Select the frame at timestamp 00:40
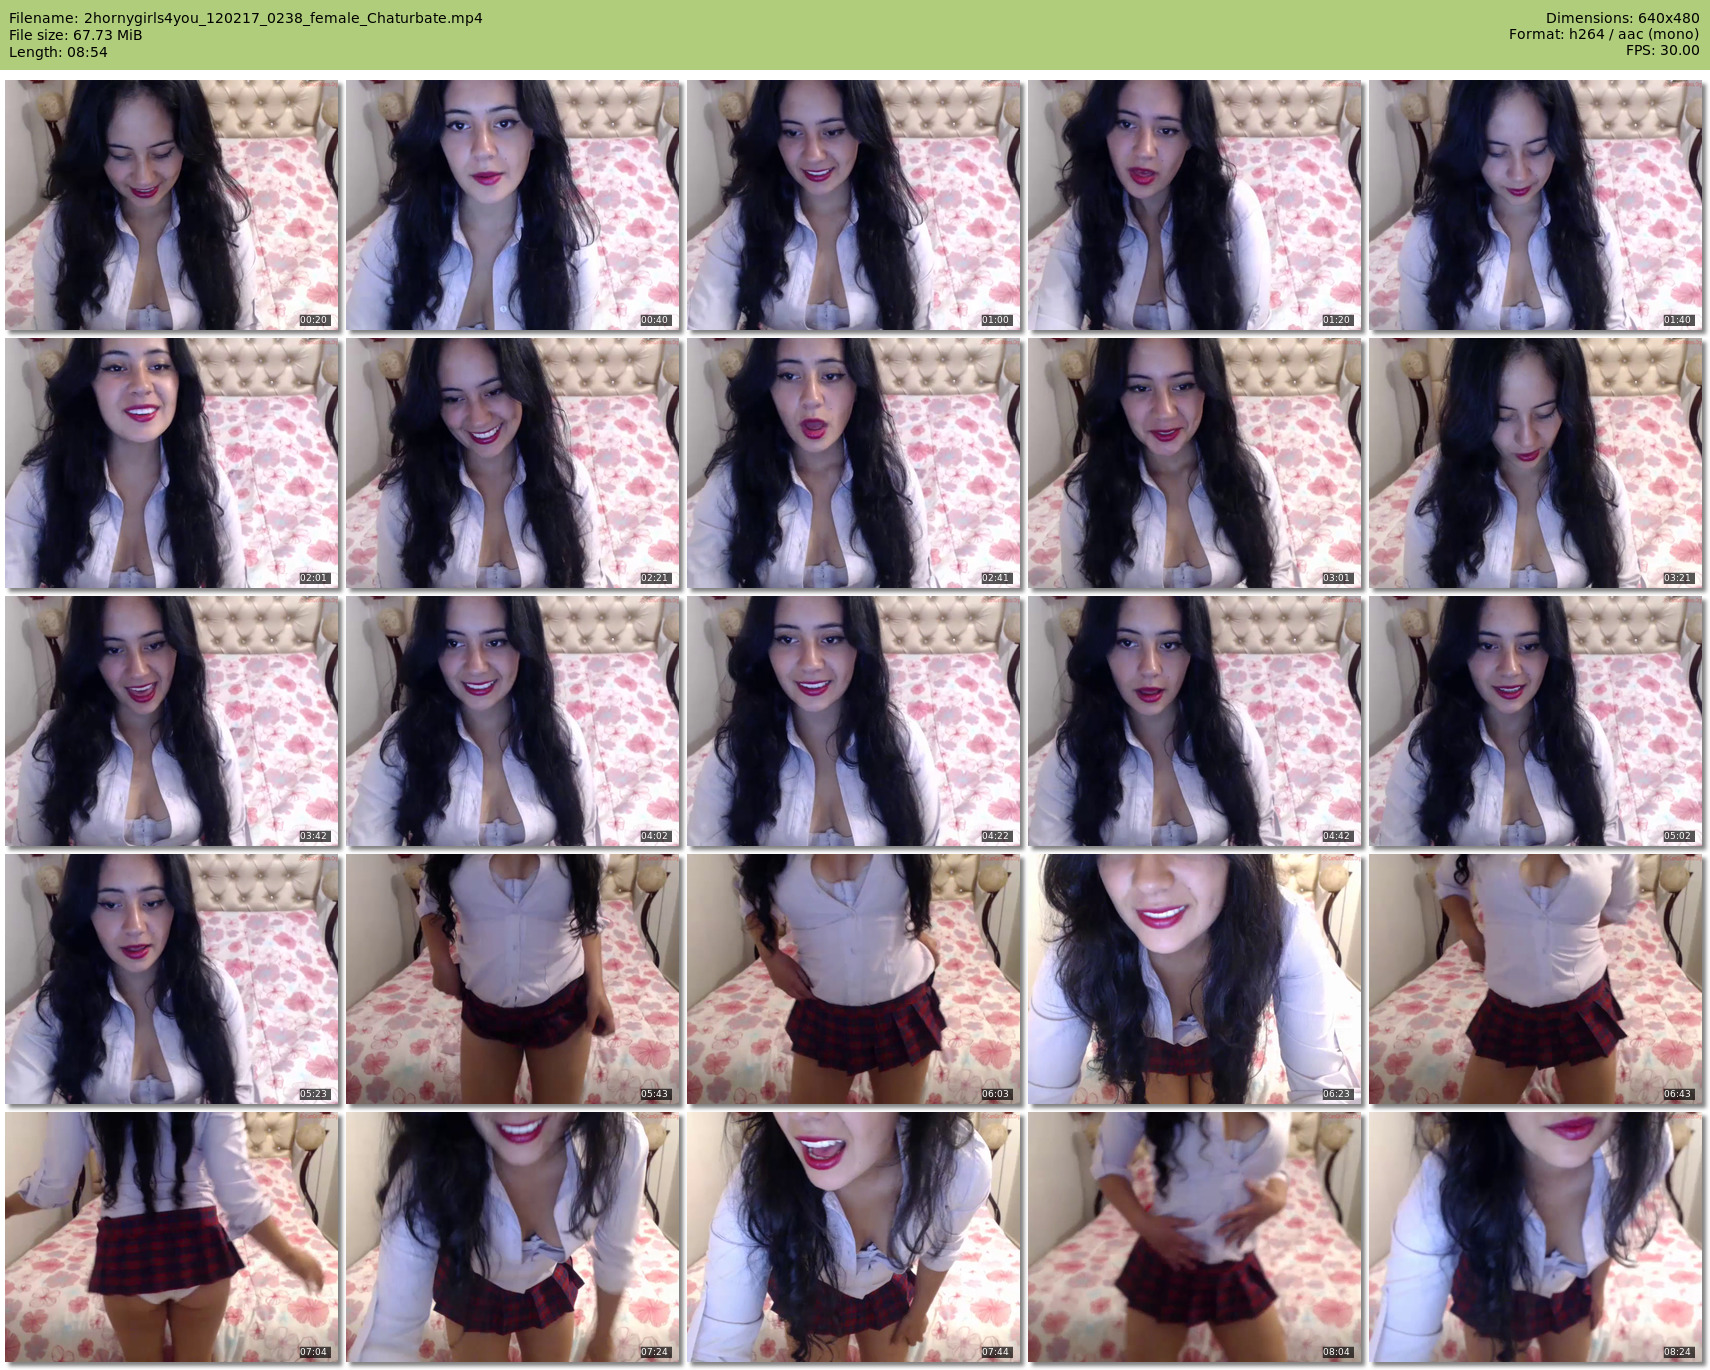 (513, 205)
